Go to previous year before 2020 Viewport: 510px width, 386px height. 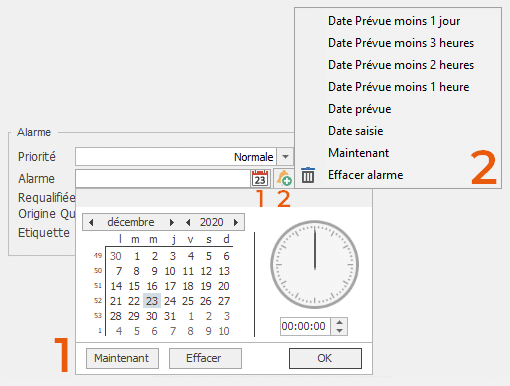pos(188,222)
